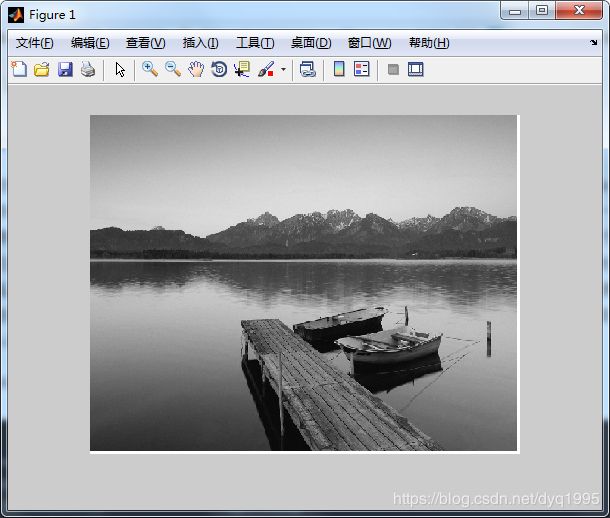The width and height of the screenshot is (610, 518).
Task: Select the Pan hand tool
Action: point(196,70)
